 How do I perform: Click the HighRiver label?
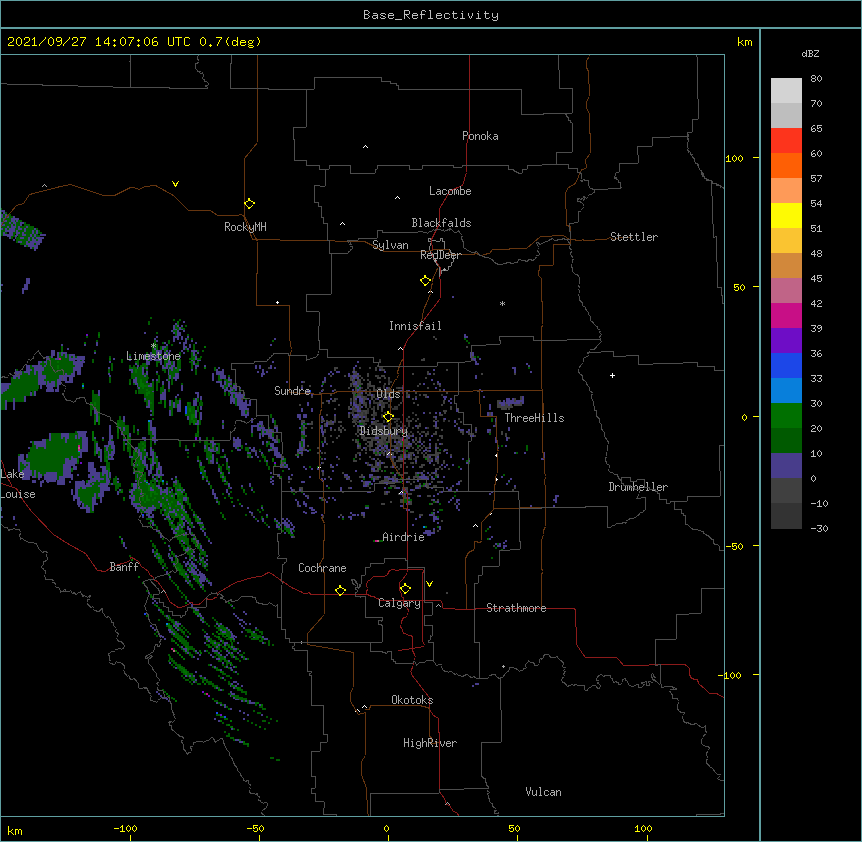point(430,743)
